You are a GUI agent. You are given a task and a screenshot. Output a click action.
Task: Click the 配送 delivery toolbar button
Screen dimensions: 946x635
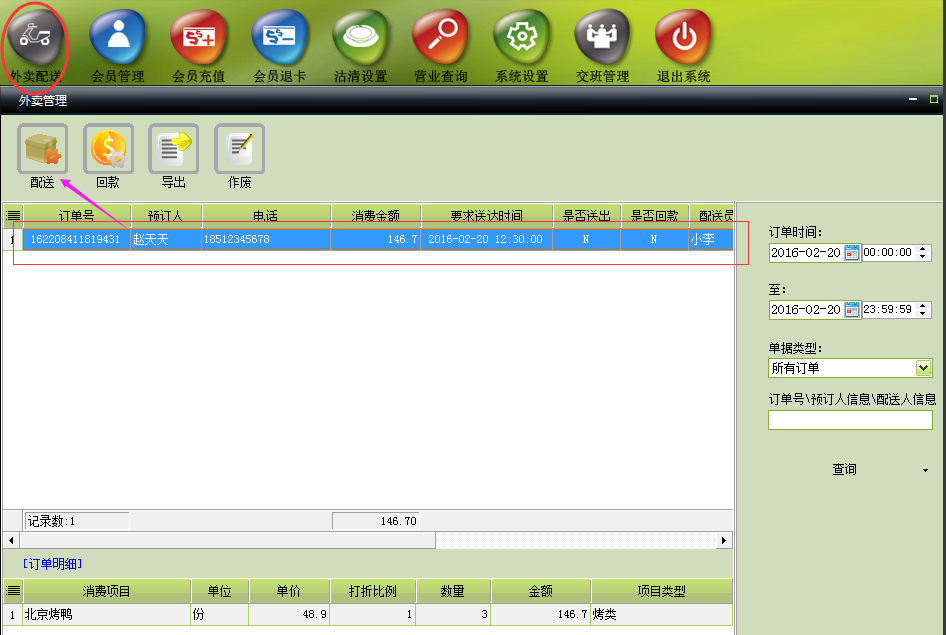coord(42,156)
